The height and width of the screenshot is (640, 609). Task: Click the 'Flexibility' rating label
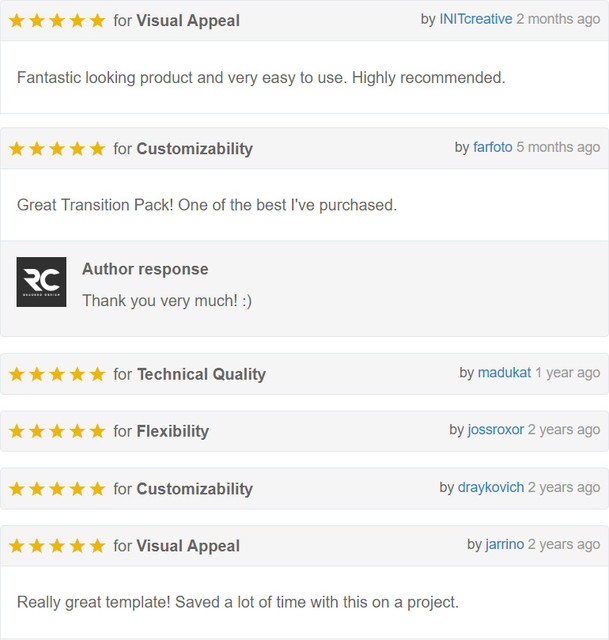point(173,431)
